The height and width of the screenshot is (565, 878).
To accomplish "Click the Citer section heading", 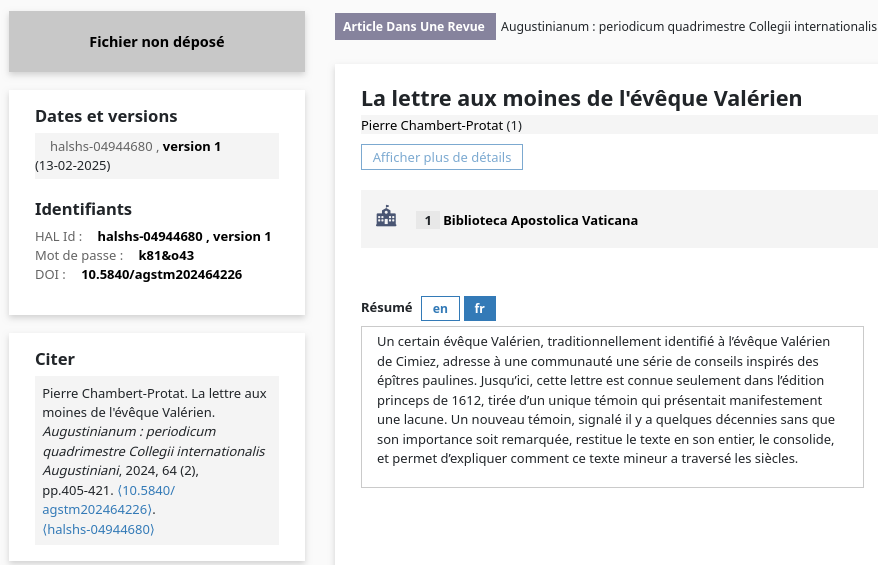I will click(x=55, y=359).
